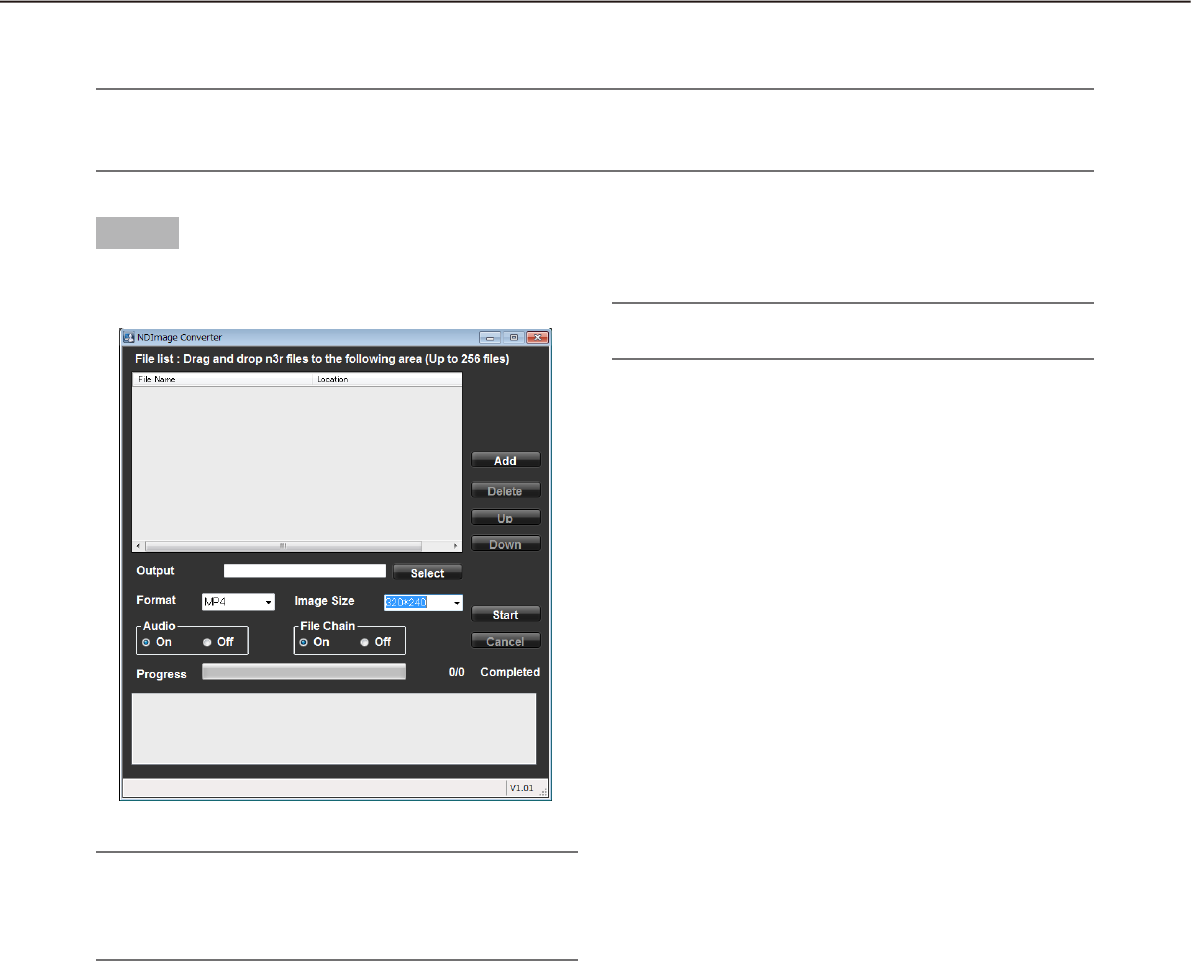The width and height of the screenshot is (1191, 961).
Task: Click the V1.01 version text
Action: 522,789
